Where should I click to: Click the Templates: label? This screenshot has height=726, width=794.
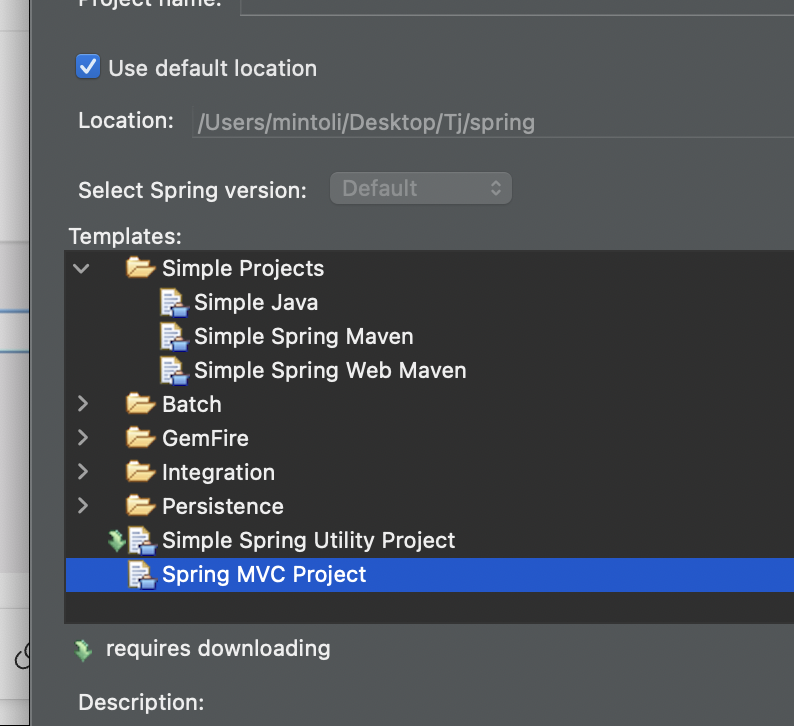point(125,236)
